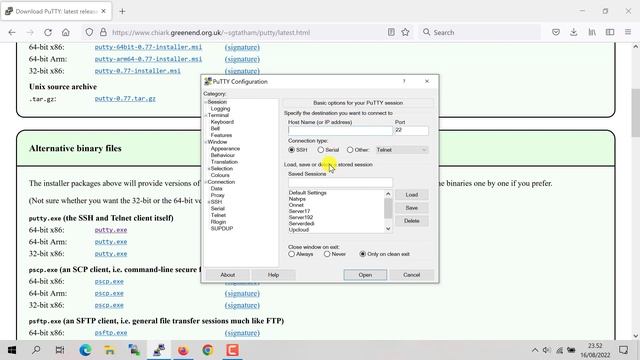This screenshot has width=640, height=360.
Task: Click PuTTY dialog help question mark
Action: pos(404,81)
